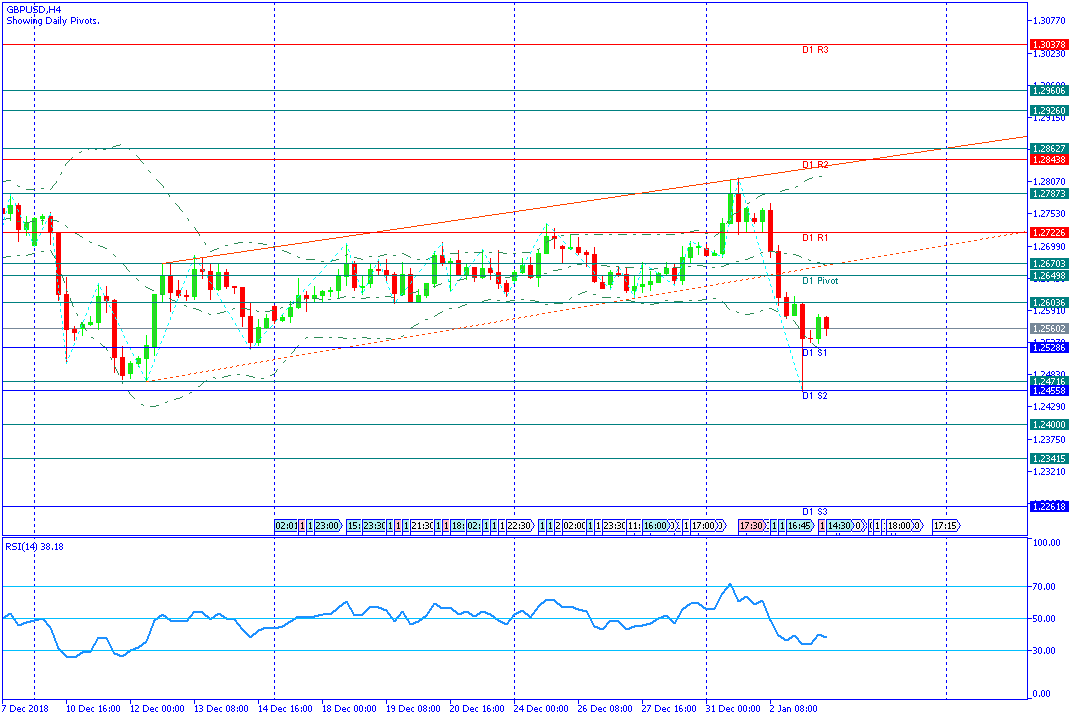This screenshot has height=720, width=1080.
Task: Select the D1 R1 pivot label
Action: pyautogui.click(x=816, y=238)
